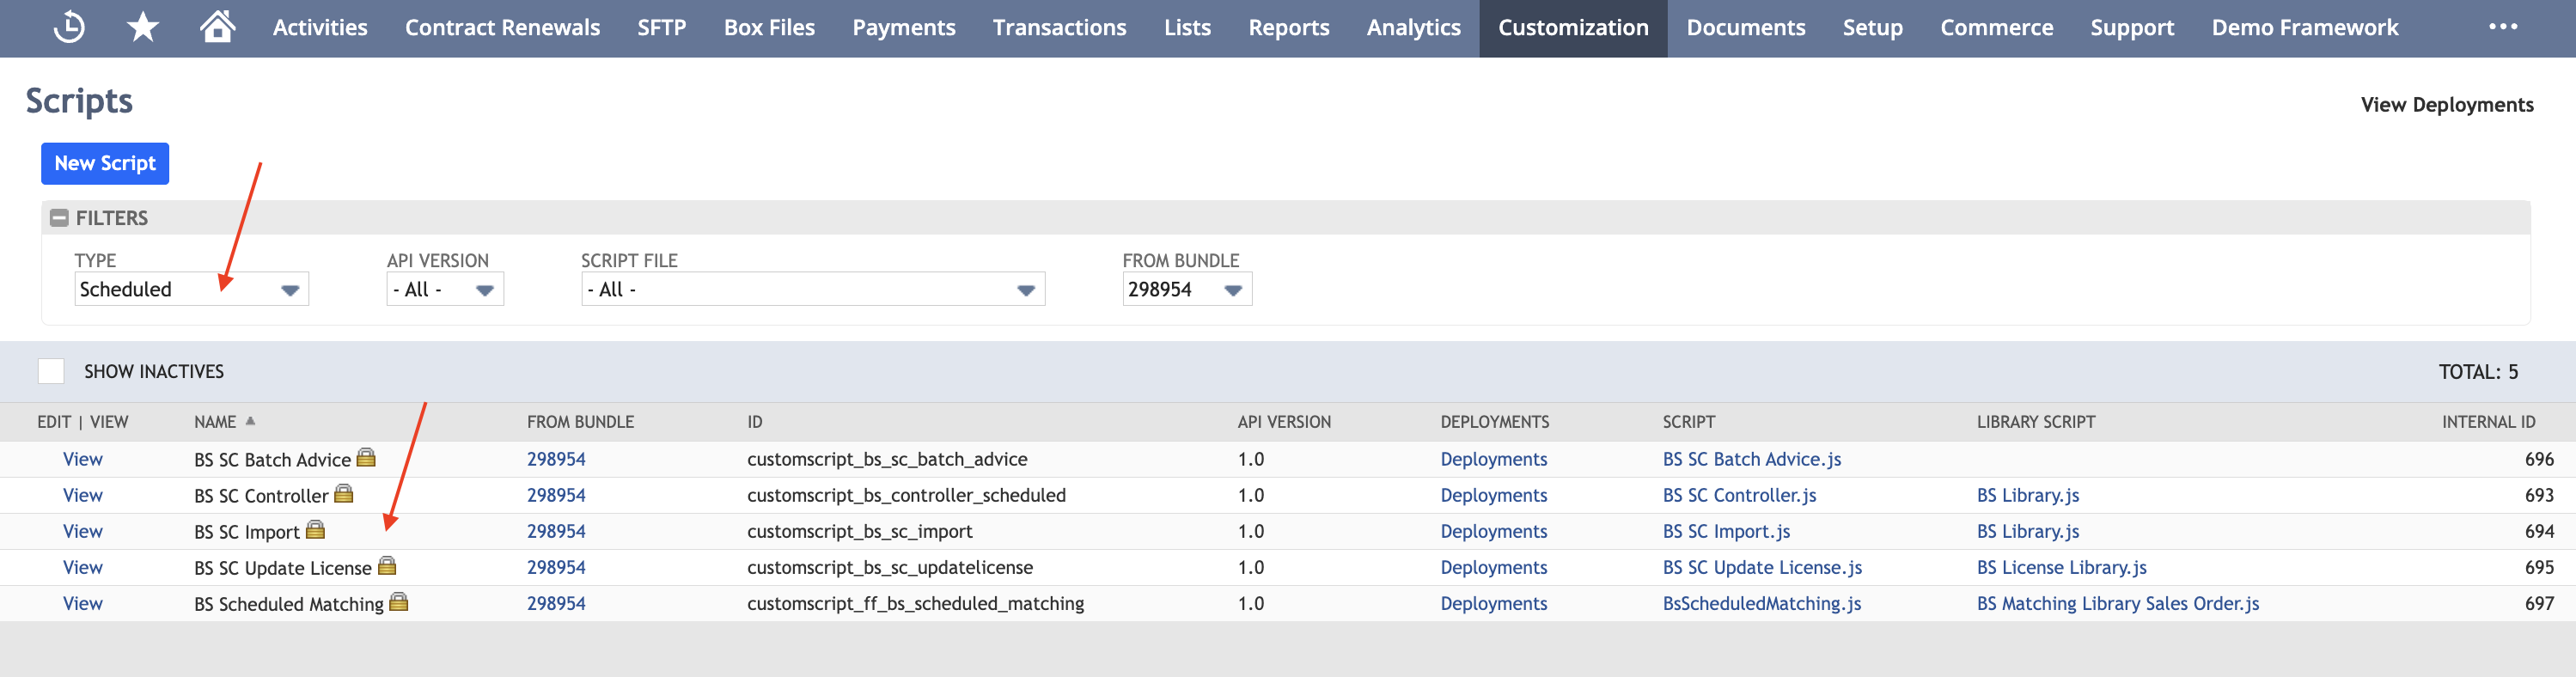View the BS SC Batch Advice script
Viewport: 2576px width, 677px height.
[x=83, y=459]
